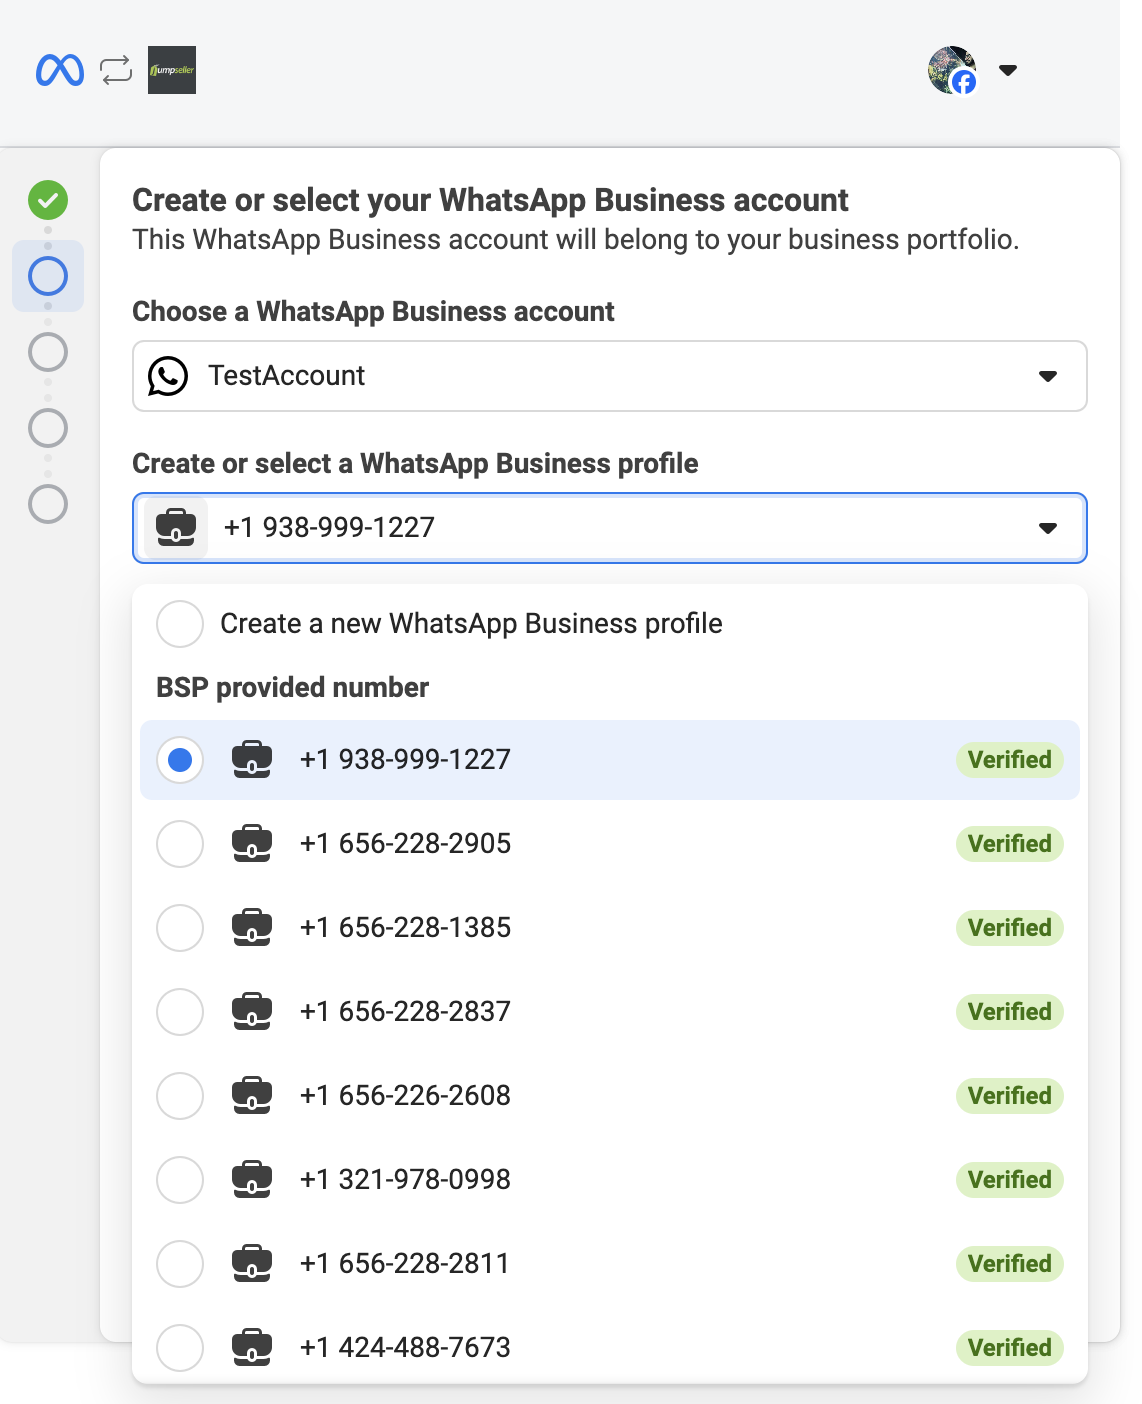The height and width of the screenshot is (1404, 1142).
Task: Click the Meta logo icon
Action: [60, 70]
